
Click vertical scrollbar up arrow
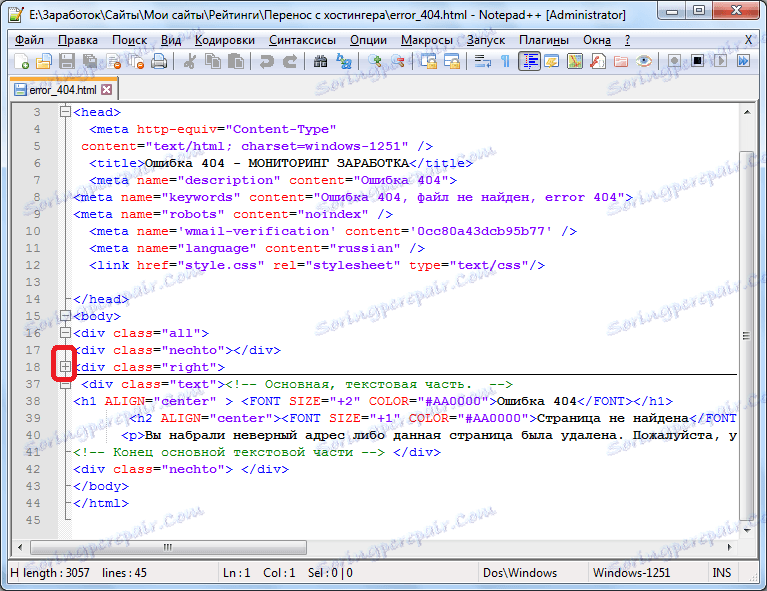pyautogui.click(x=747, y=112)
